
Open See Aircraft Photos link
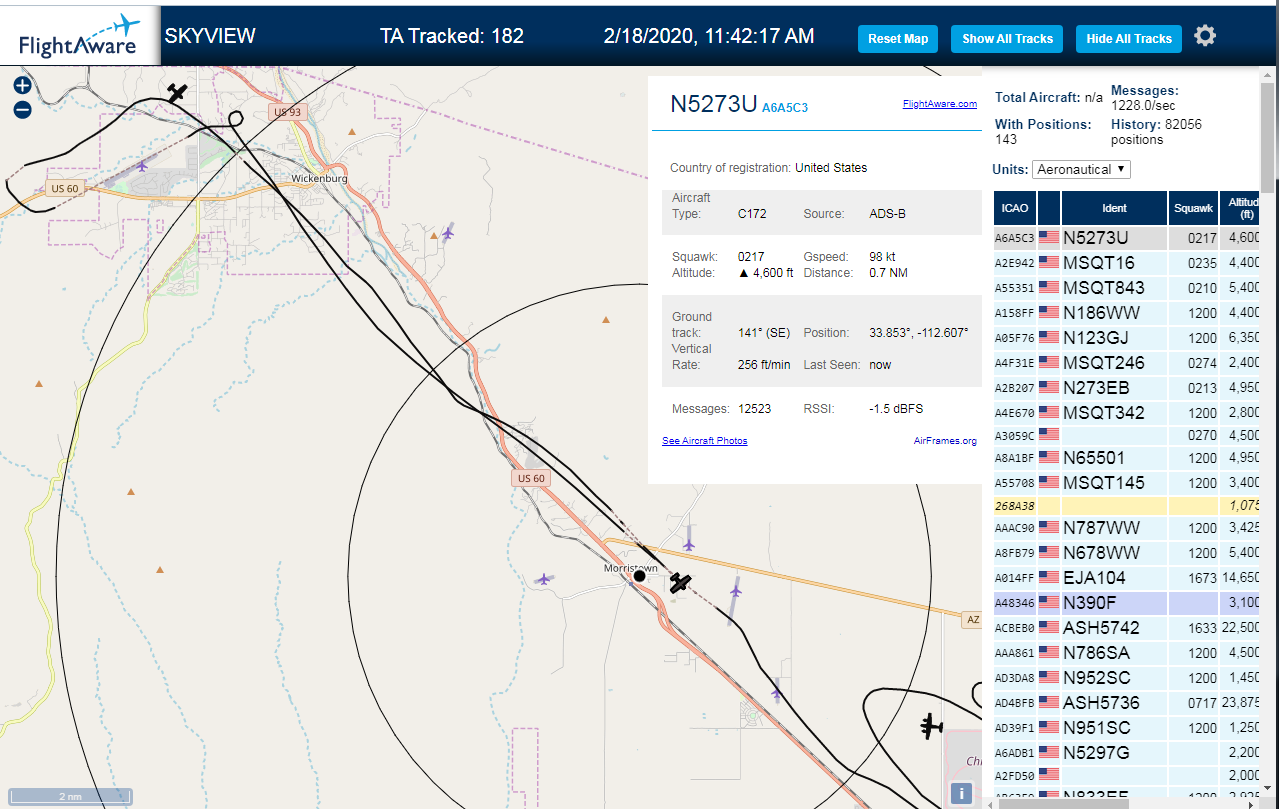point(704,441)
